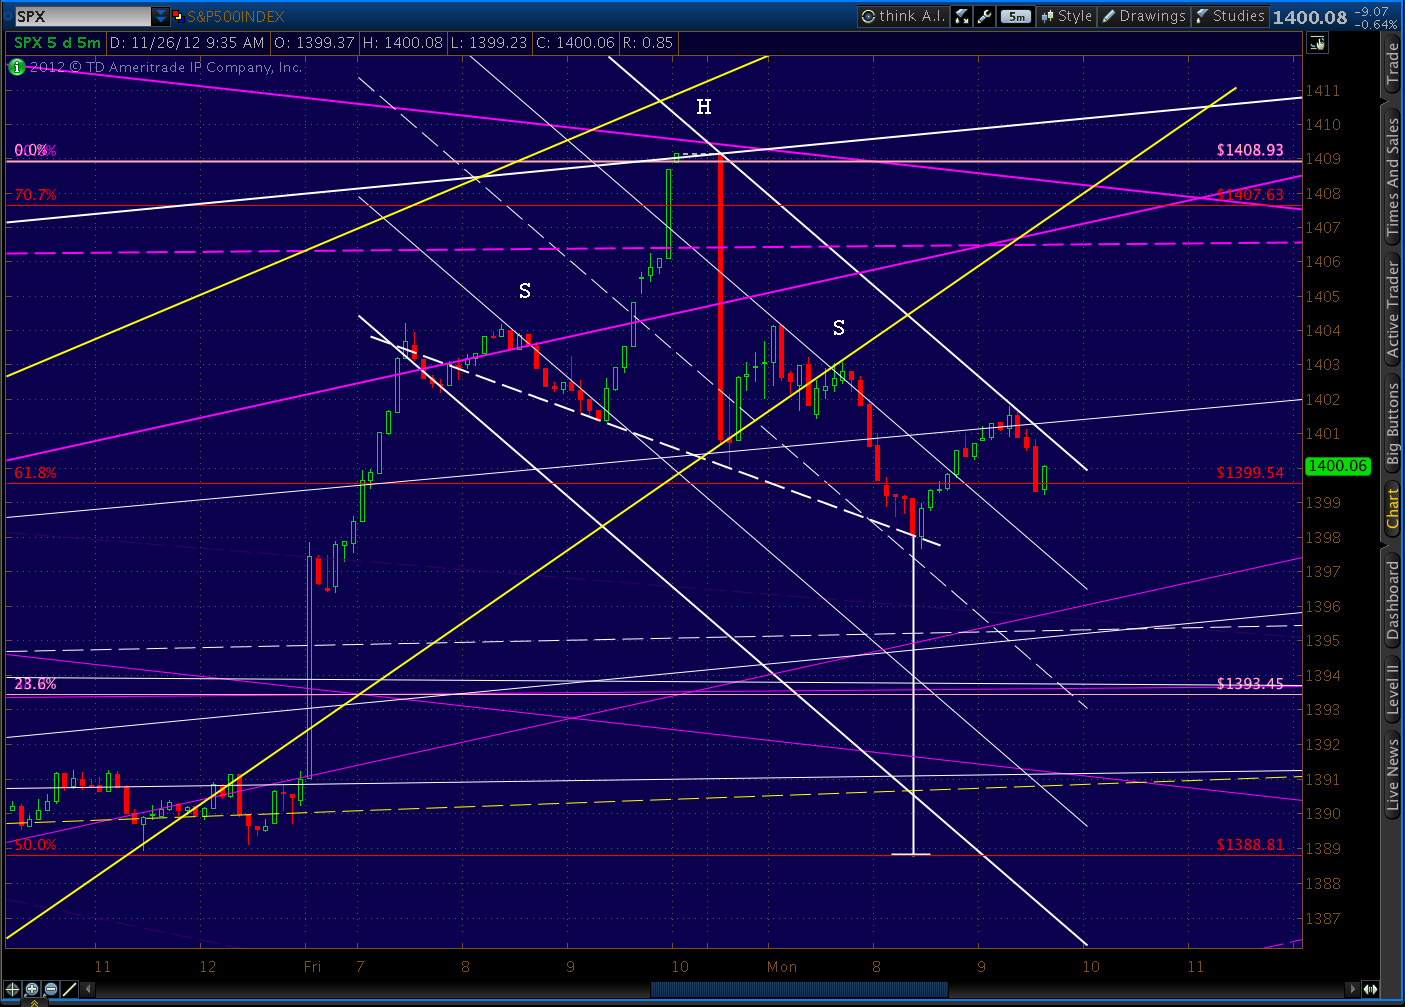Screen dimensions: 1405x1007
Task: Click the 'SPX 5 d 5m' chart label
Action: 57,43
